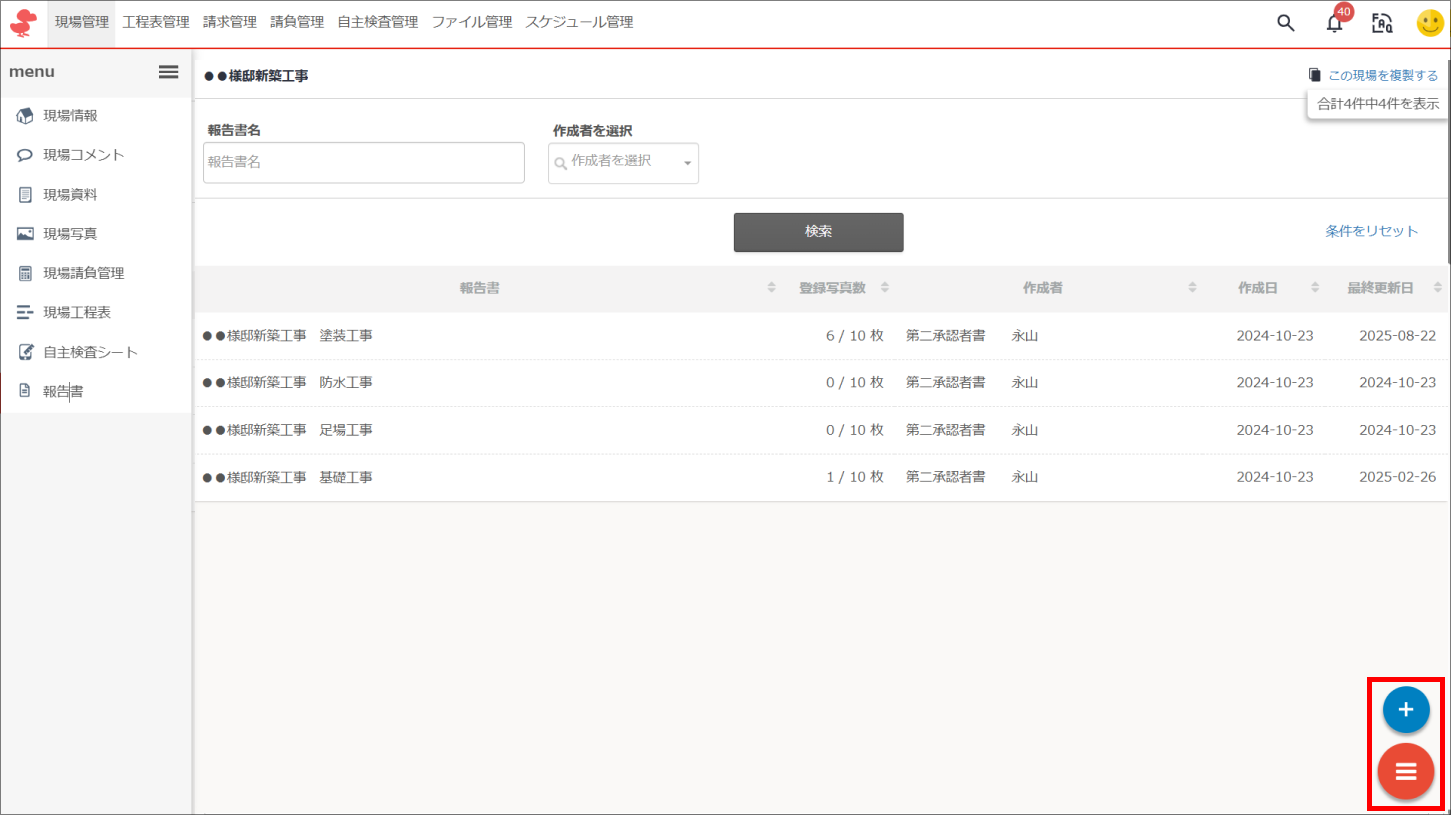
Task: Click the blue plus add button
Action: [x=1405, y=710]
